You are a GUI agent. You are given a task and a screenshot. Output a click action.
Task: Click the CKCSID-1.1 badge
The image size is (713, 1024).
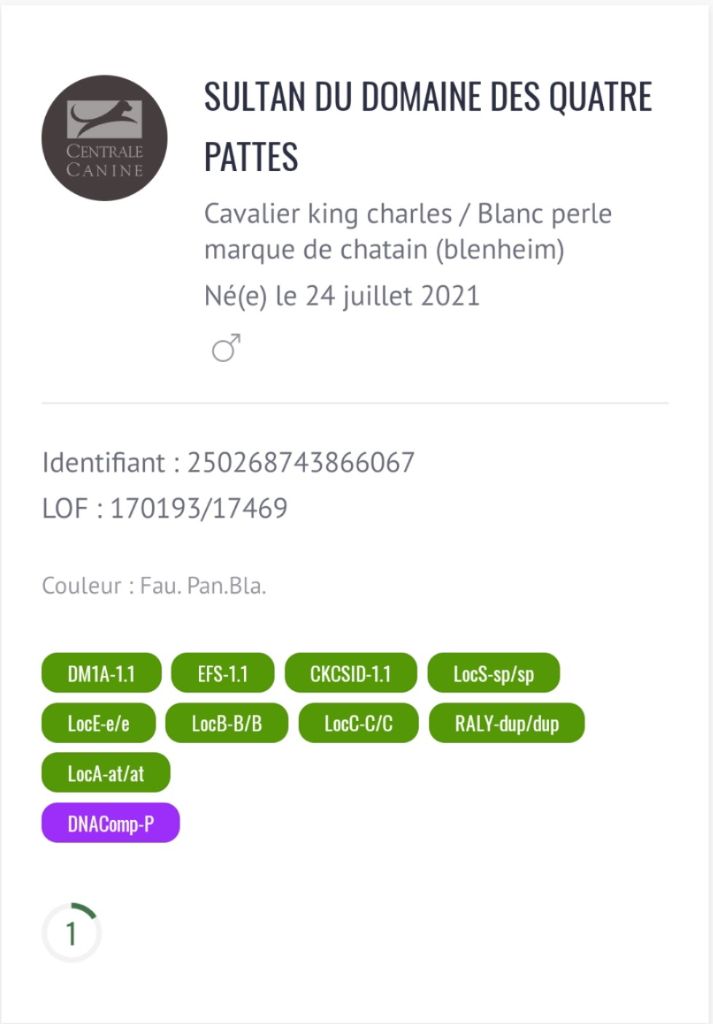351,673
